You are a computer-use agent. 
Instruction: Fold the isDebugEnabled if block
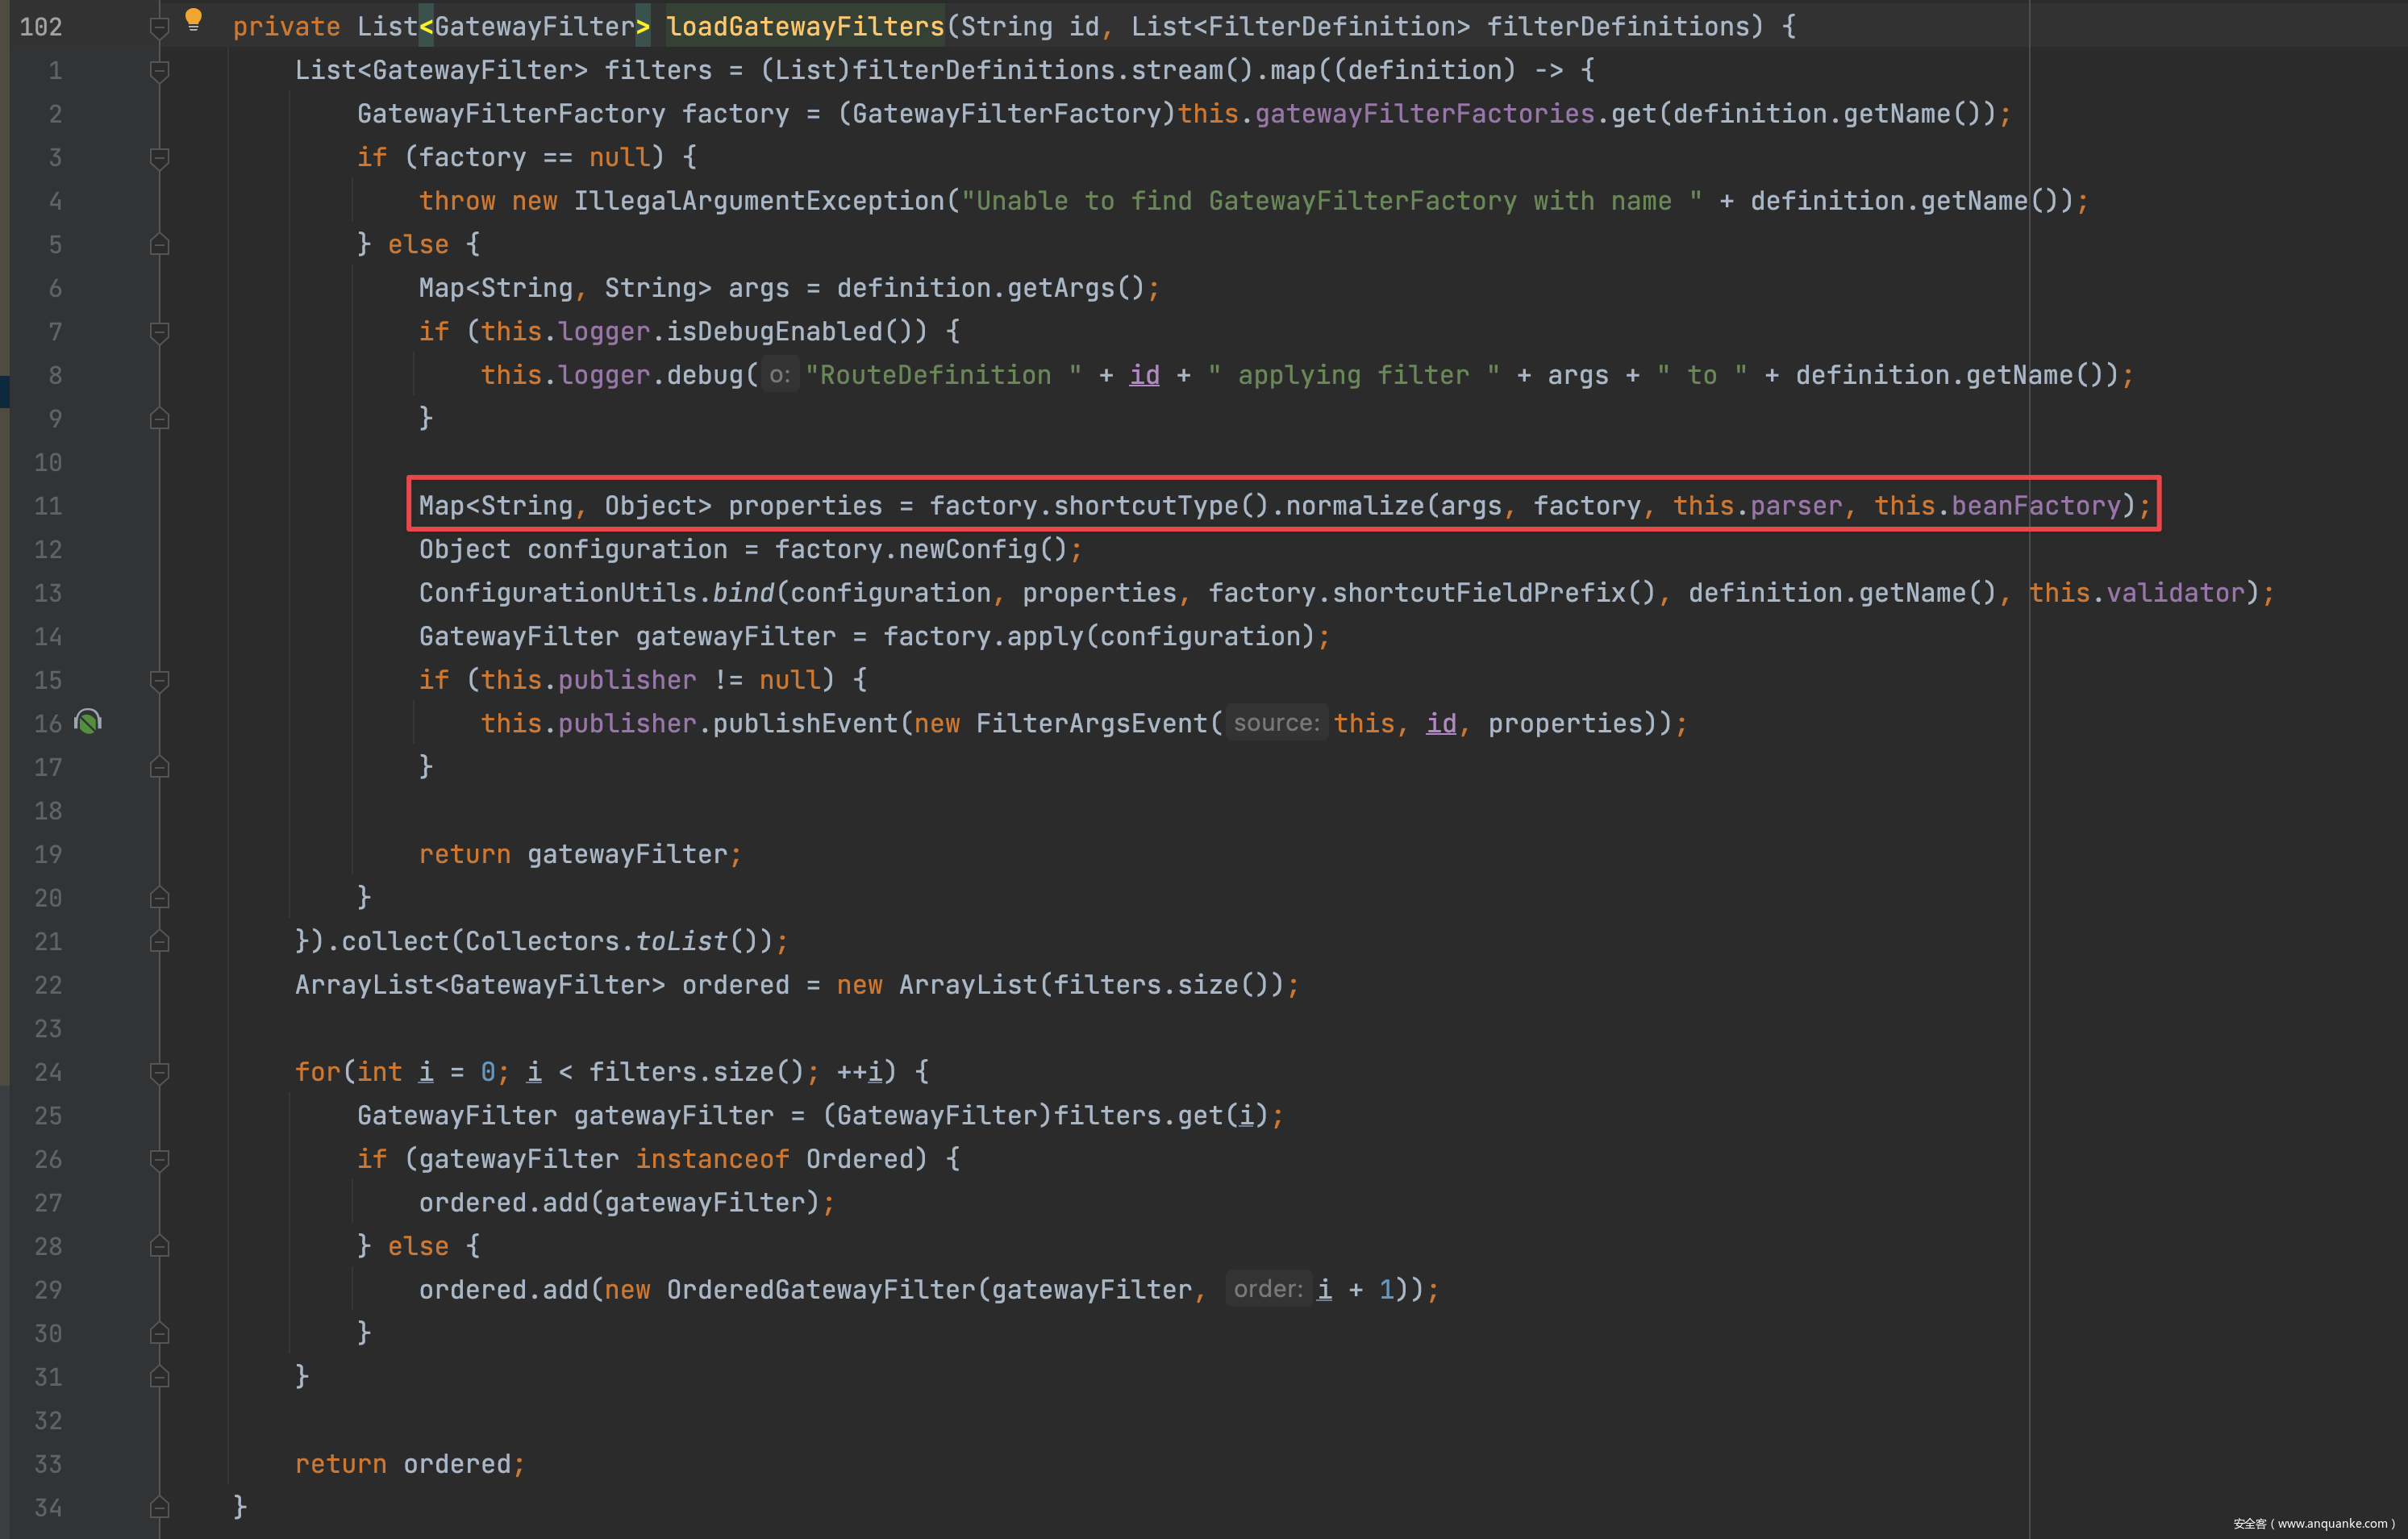pyautogui.click(x=159, y=332)
